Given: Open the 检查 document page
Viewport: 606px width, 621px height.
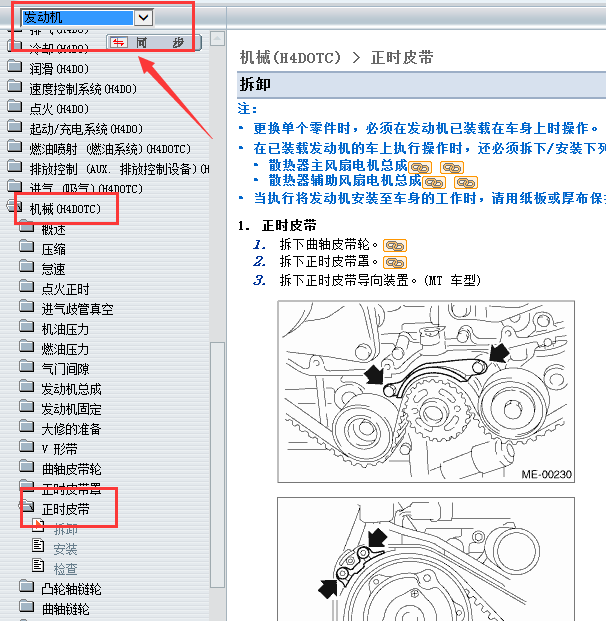Looking at the screenshot, I should pyautogui.click(x=65, y=568).
